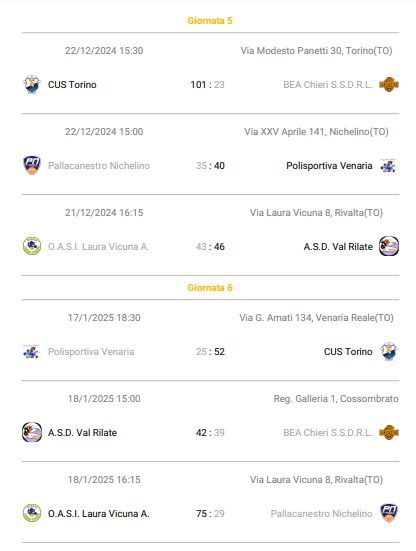Click BEA Chieri logo in the 42:39 match

[x=389, y=433]
